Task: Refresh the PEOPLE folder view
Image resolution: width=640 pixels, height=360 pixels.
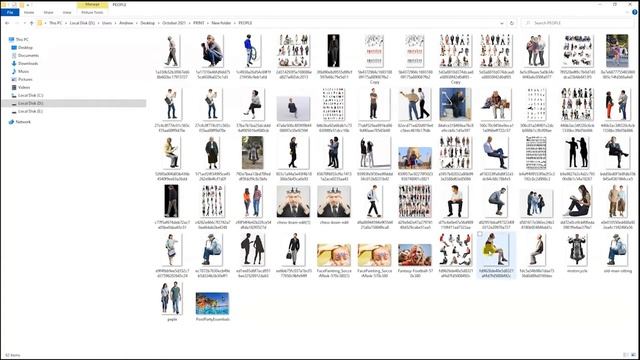Action: pos(512,23)
